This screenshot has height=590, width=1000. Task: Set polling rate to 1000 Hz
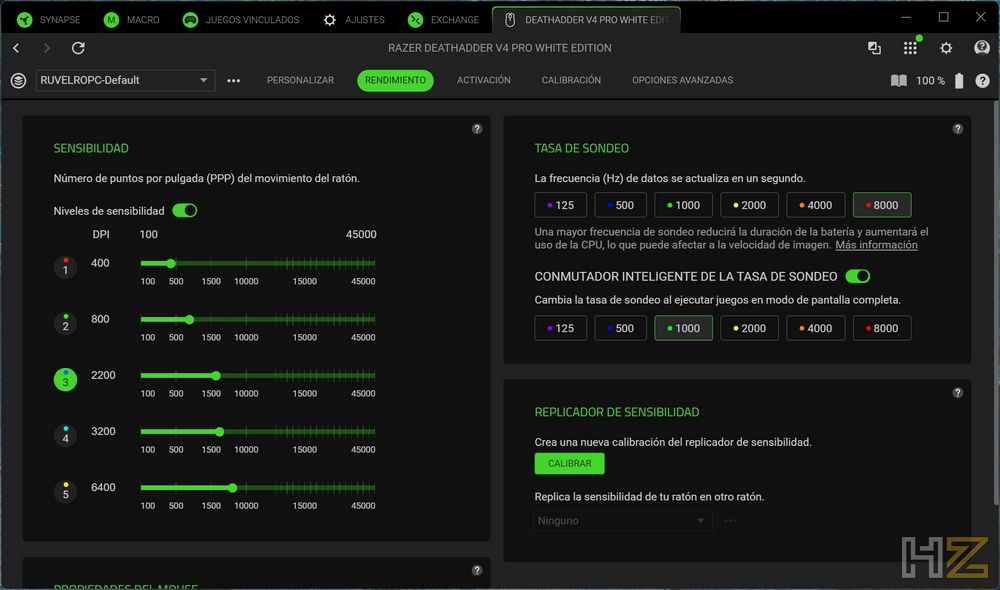coord(684,205)
